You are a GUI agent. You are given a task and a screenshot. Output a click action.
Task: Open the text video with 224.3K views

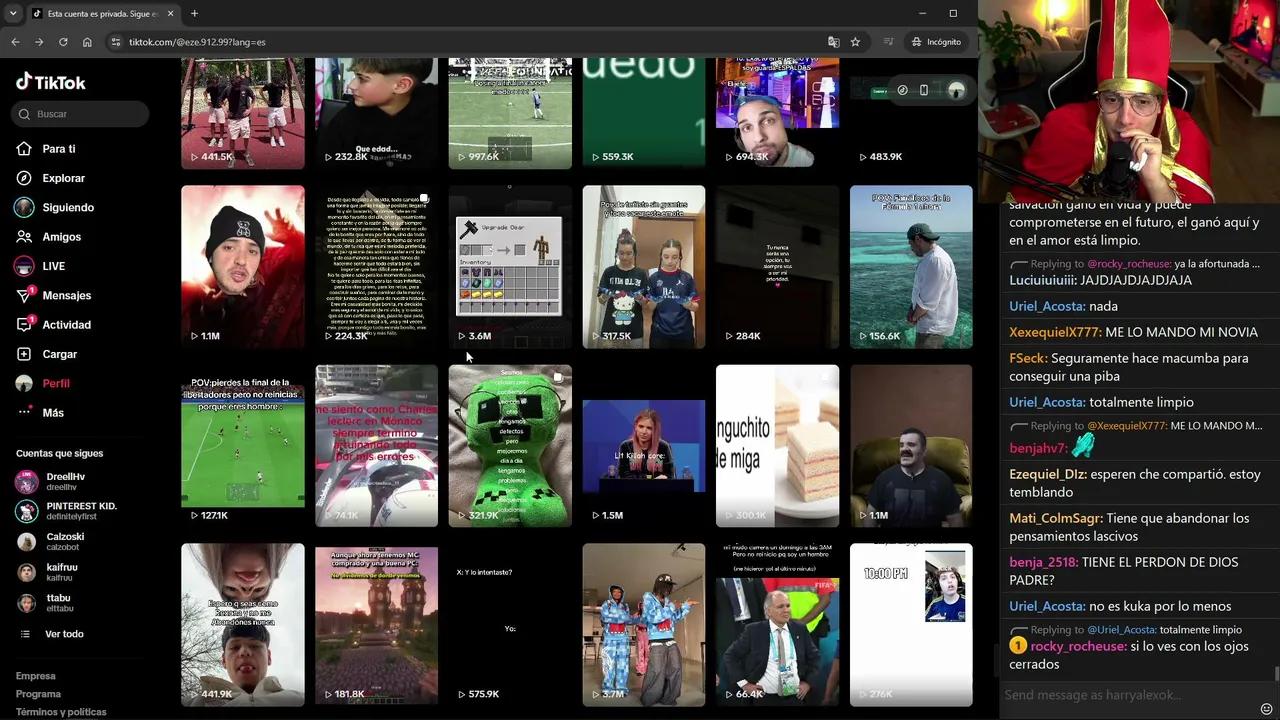pyautogui.click(x=376, y=267)
